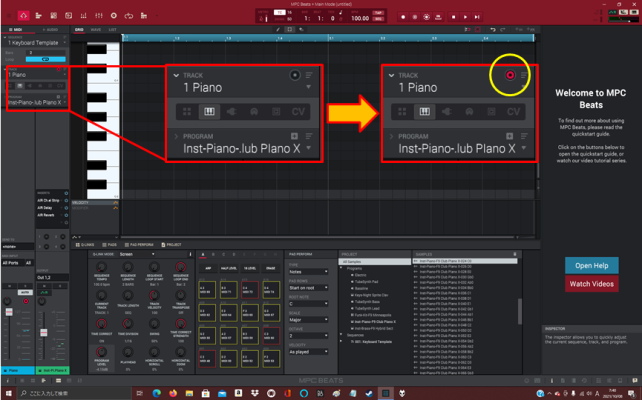Toggle the AIR Reverb insert power
This screenshot has width=642, height=400.
pyautogui.click(x=66, y=215)
